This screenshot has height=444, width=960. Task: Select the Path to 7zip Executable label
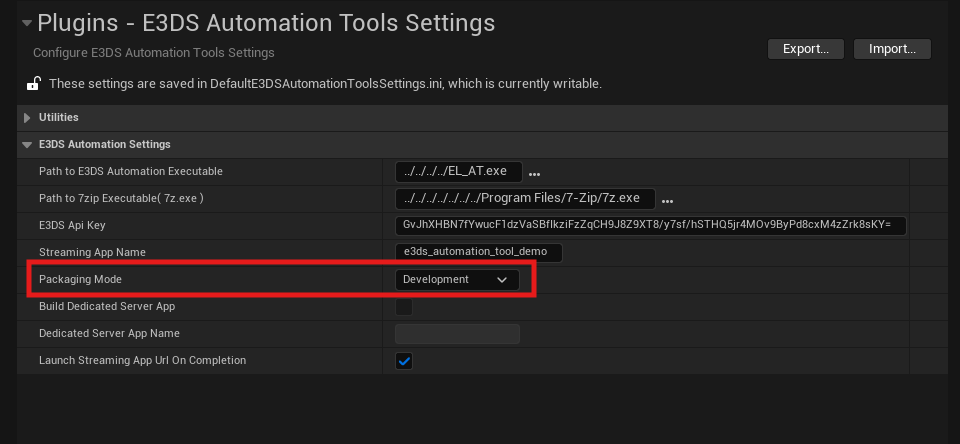click(121, 199)
